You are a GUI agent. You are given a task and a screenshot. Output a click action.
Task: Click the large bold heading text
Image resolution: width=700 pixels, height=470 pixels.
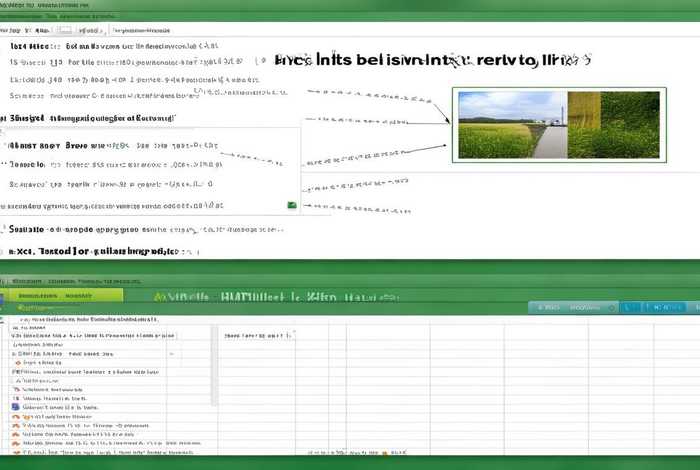tap(425, 62)
